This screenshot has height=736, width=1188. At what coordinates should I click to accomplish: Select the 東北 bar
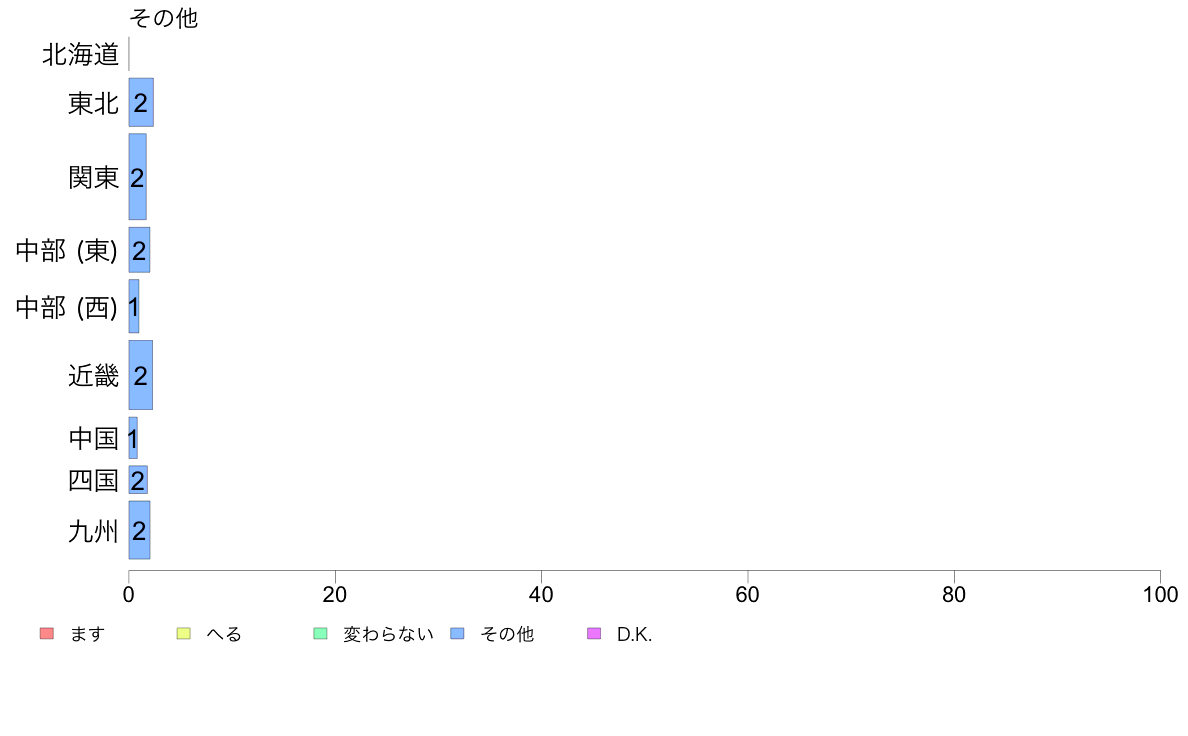click(141, 102)
